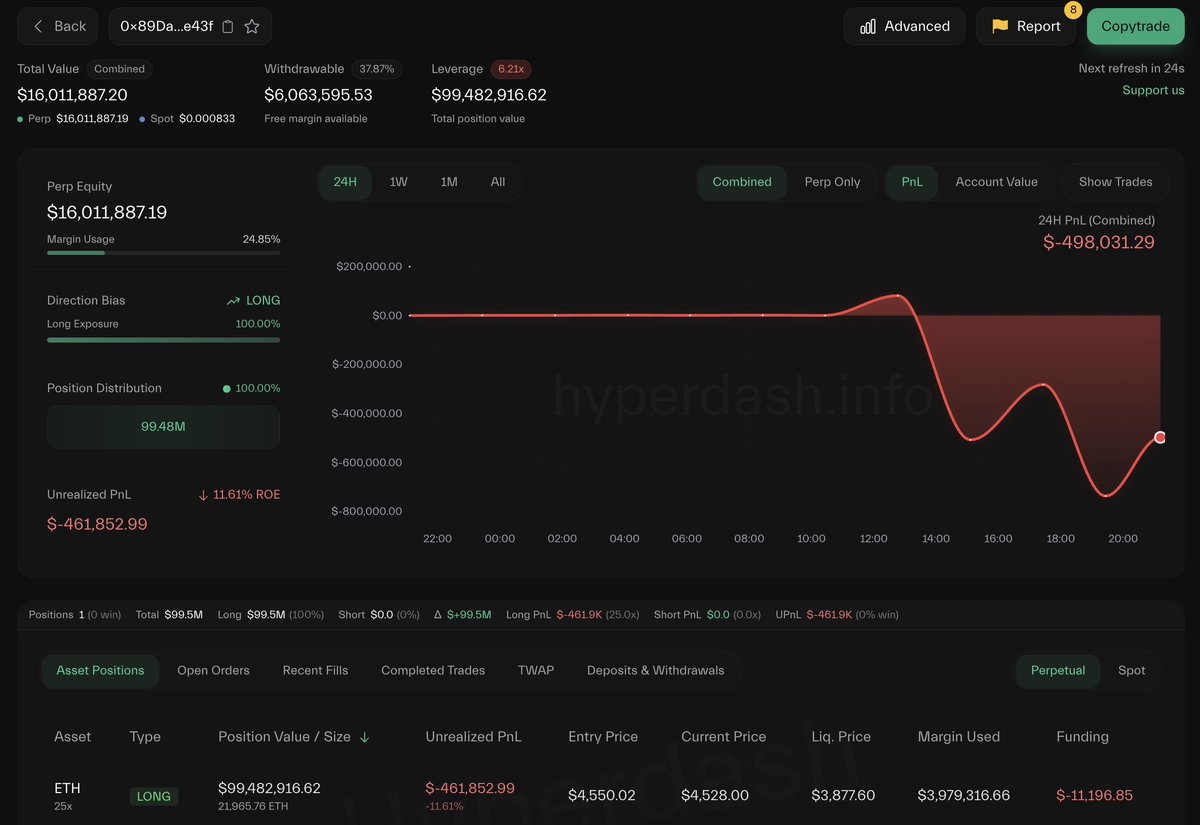Show the Account Value chart view
Viewport: 1200px width, 825px height.
tap(996, 182)
